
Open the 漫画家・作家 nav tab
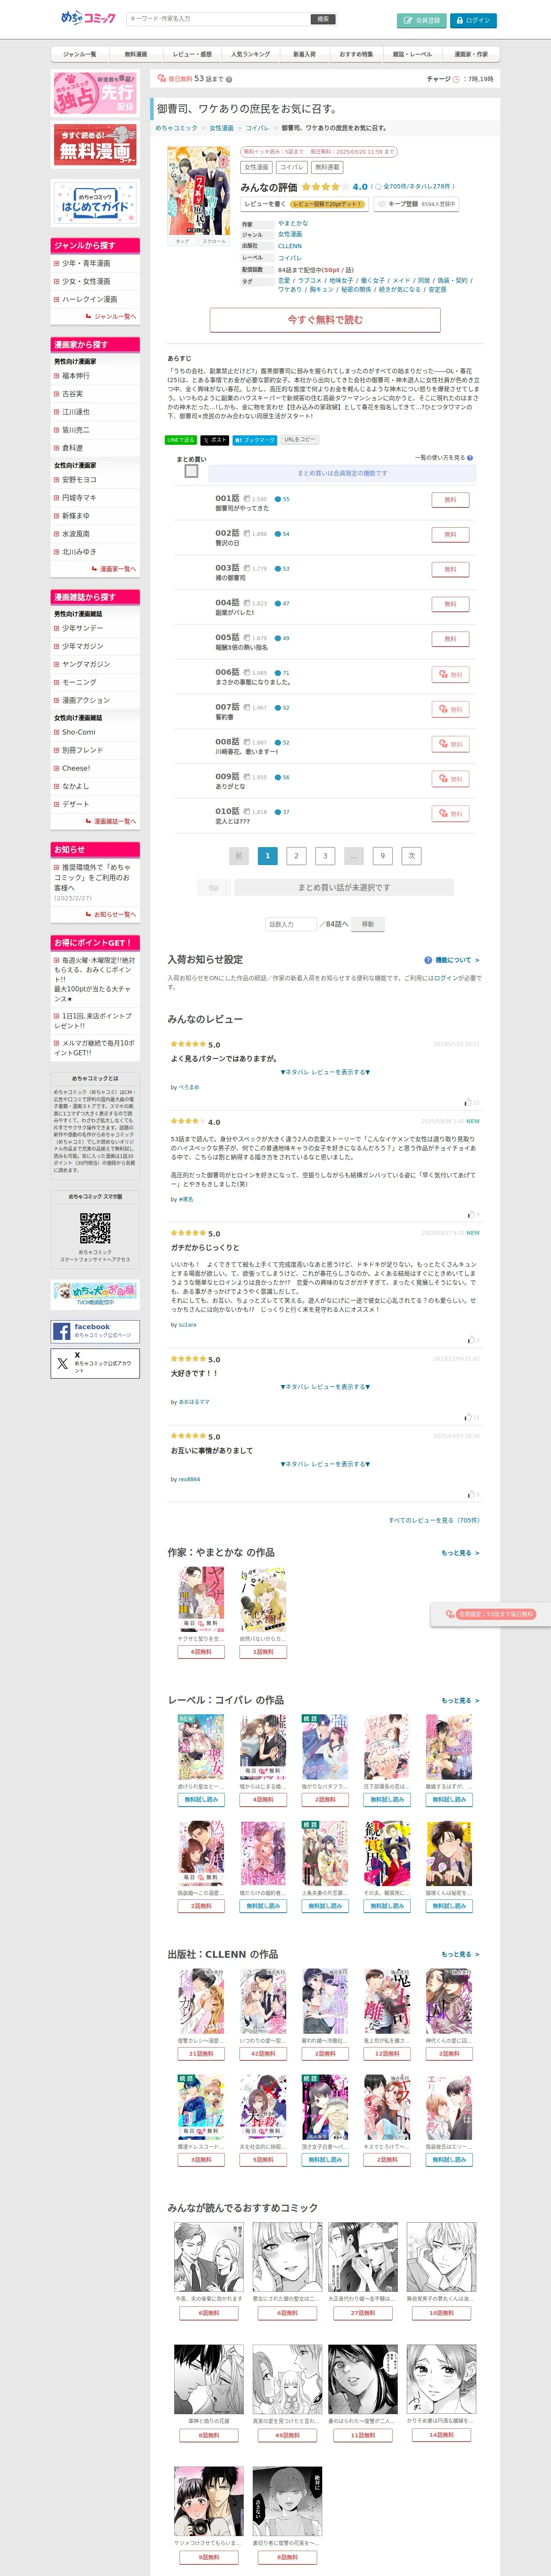471,54
